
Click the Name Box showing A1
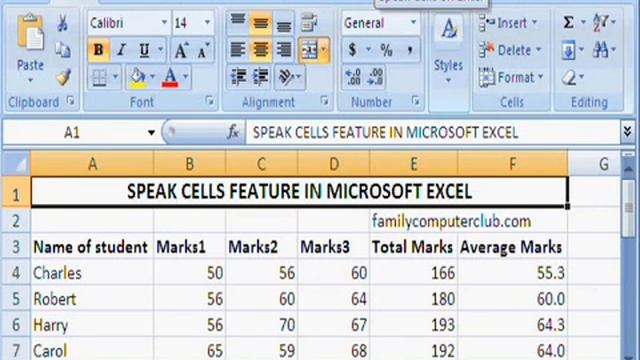(73, 132)
